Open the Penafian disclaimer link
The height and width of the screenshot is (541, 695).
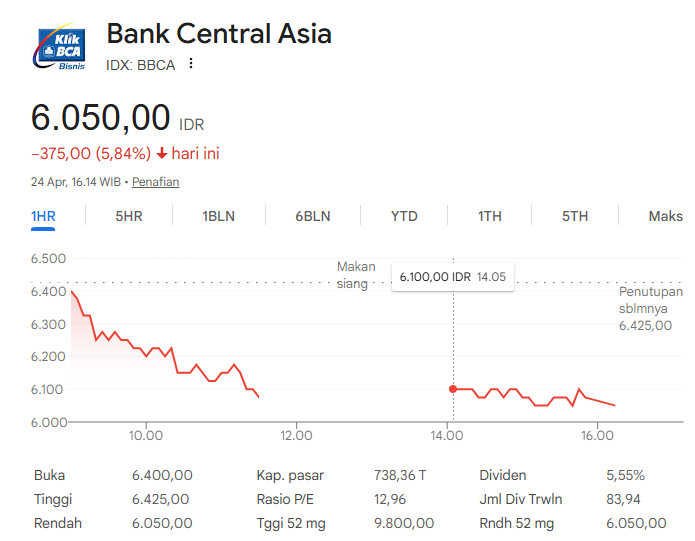[156, 182]
